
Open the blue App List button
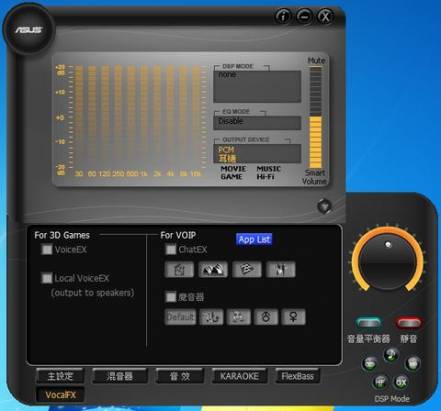click(254, 239)
